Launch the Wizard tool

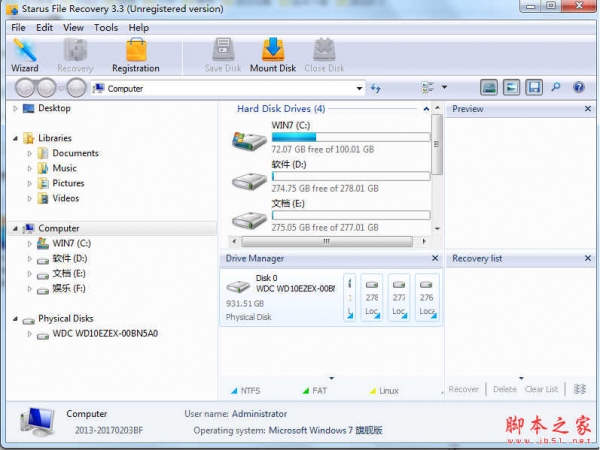pos(24,55)
